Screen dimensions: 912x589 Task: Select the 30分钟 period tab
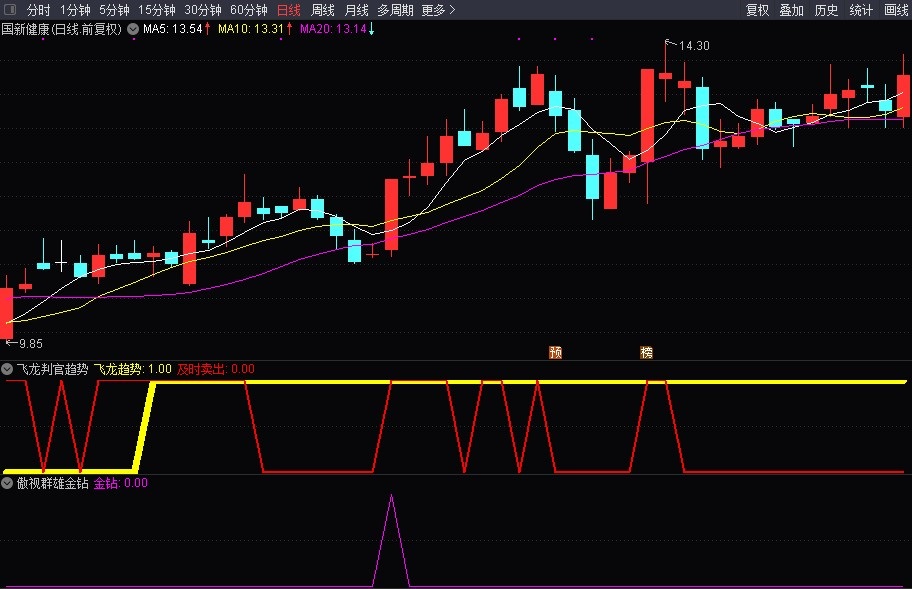pos(203,10)
